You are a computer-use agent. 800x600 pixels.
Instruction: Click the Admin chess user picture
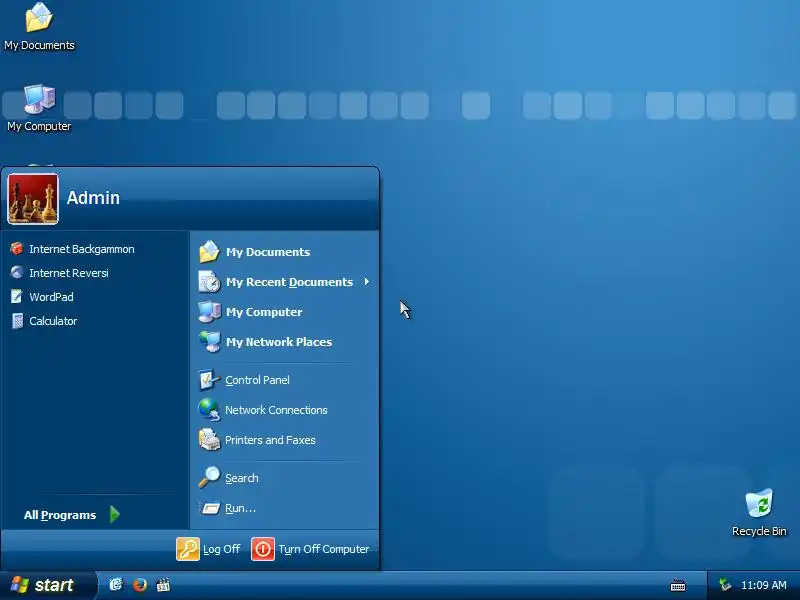coord(33,199)
